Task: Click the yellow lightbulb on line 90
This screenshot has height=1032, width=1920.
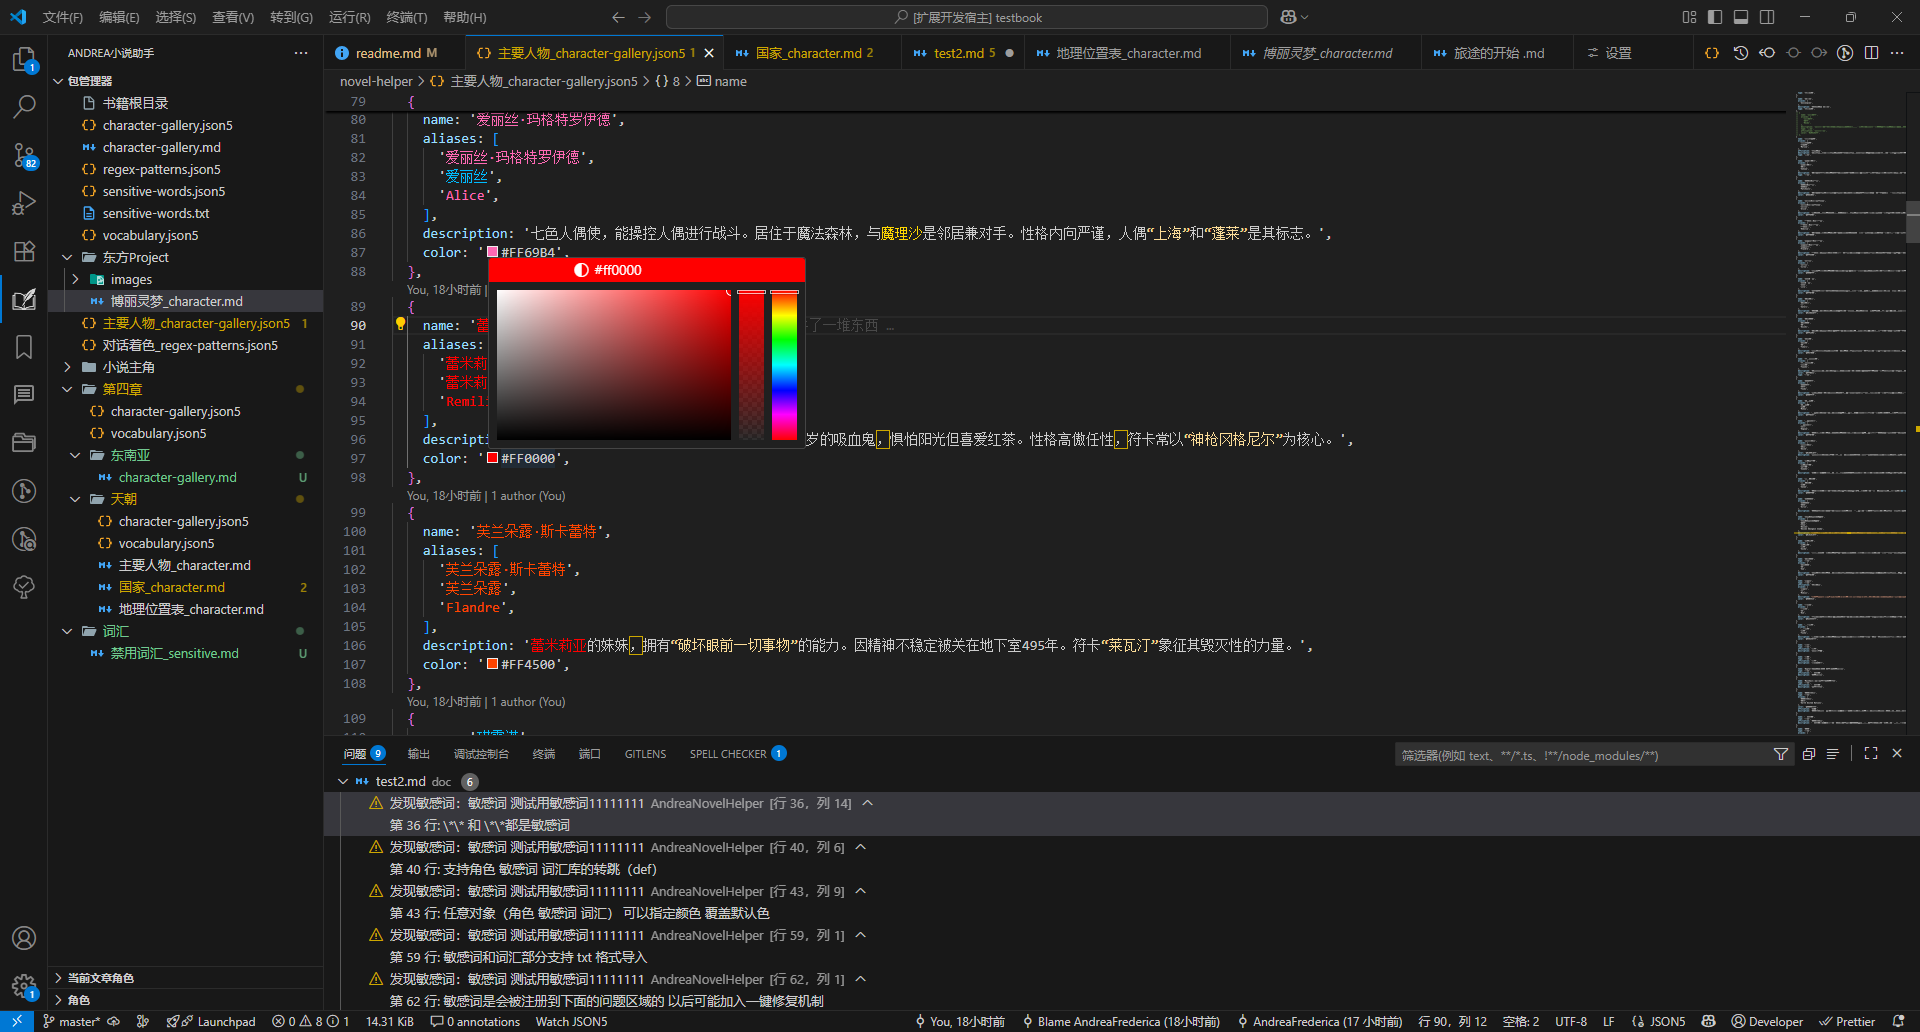Action: click(400, 324)
